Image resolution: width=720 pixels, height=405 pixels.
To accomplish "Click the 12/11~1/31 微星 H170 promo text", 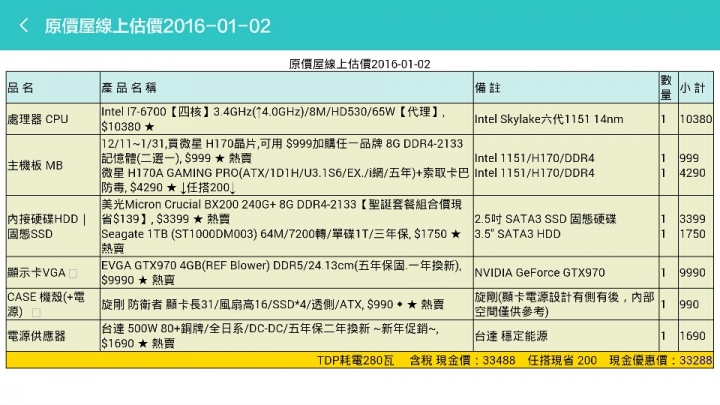I will point(282,151).
